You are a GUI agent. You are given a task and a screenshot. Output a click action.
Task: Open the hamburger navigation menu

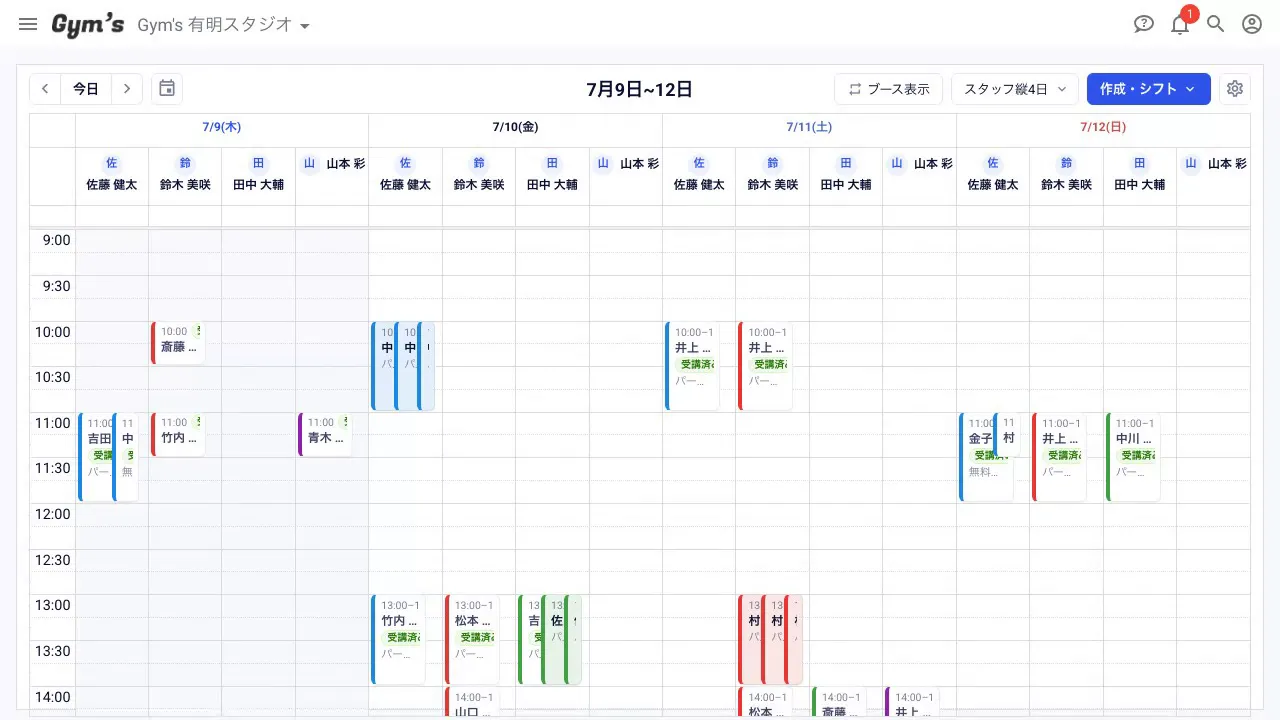(x=28, y=24)
